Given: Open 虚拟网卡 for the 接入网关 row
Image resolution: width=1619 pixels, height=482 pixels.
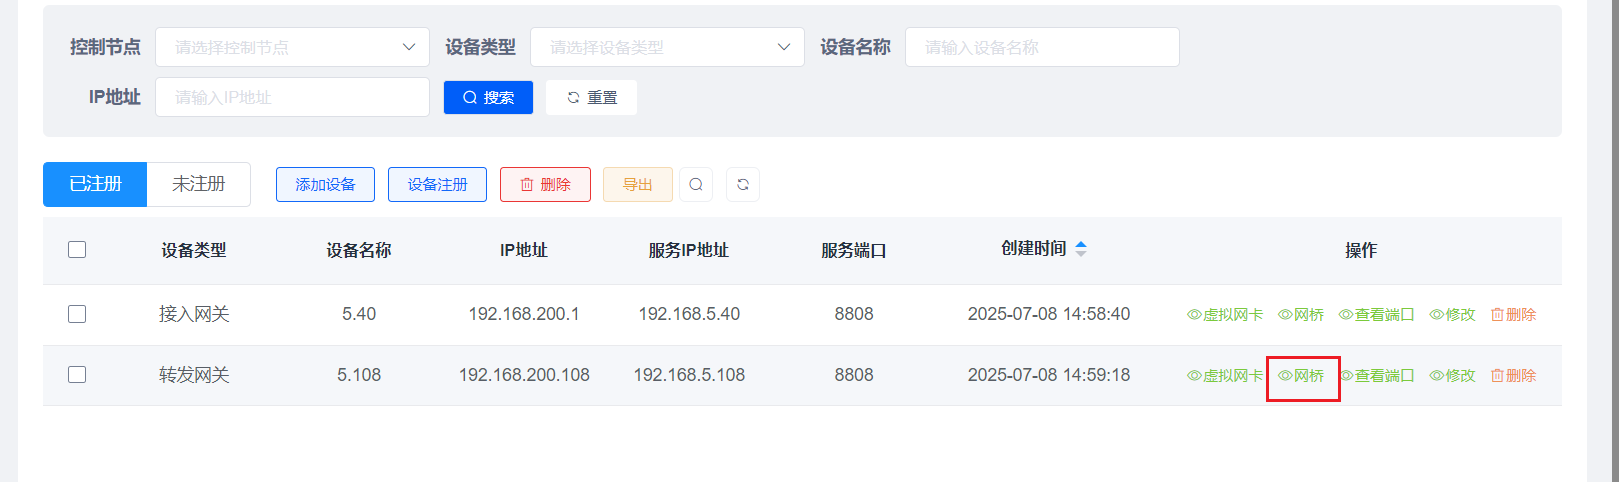Looking at the screenshot, I should [x=1224, y=314].
